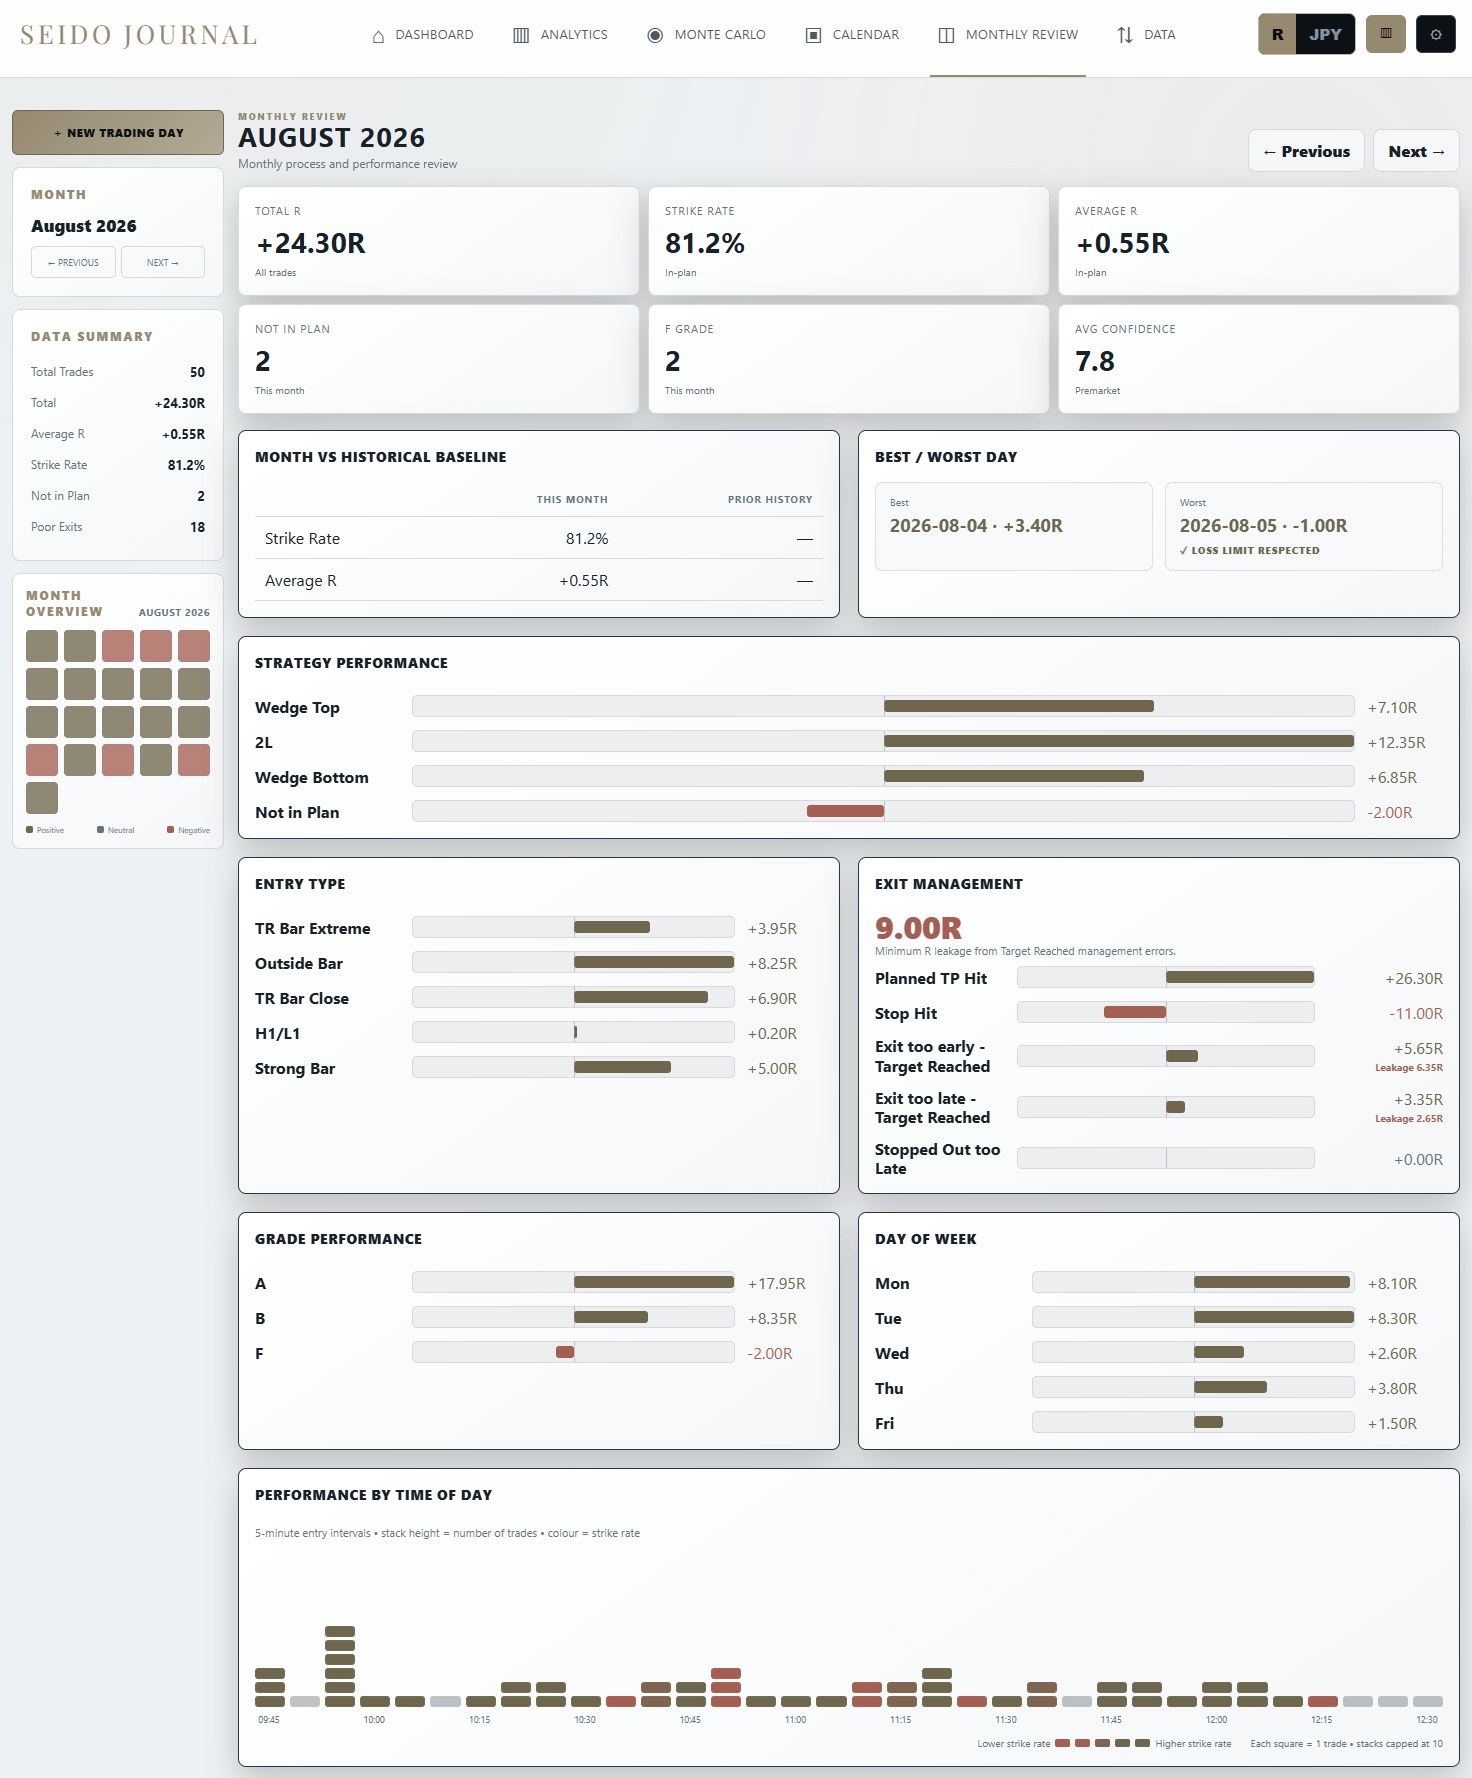The image size is (1472, 1778).
Task: Go to previous month in sidebar
Action: 73,262
